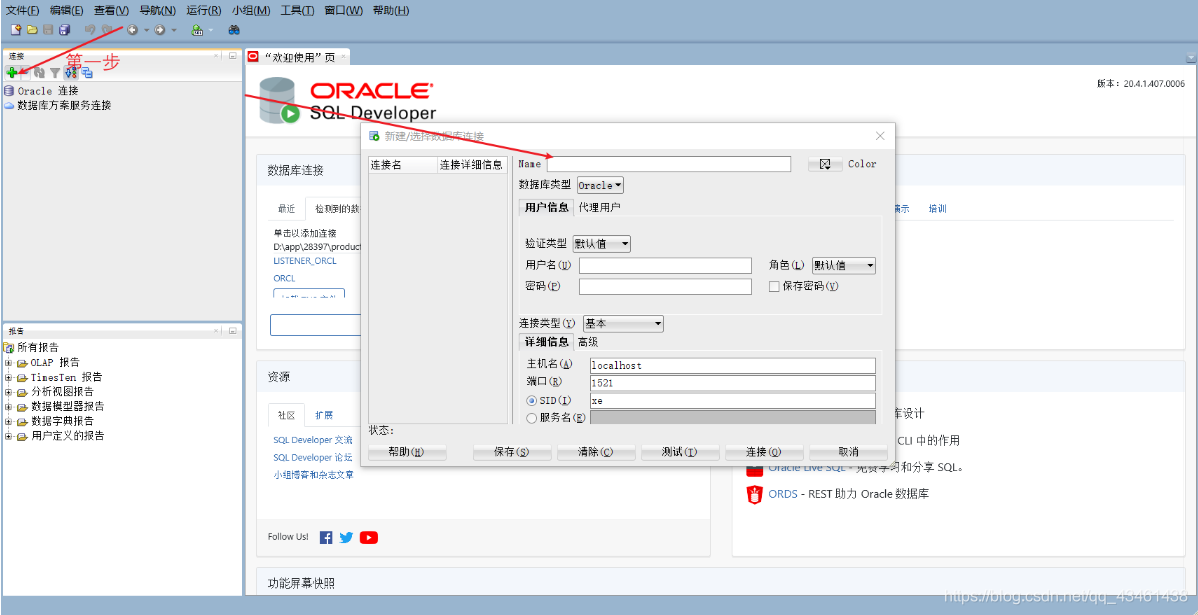Enable the 保存密码 checkbox
Screen dimensions: 1198x615
coord(774,287)
